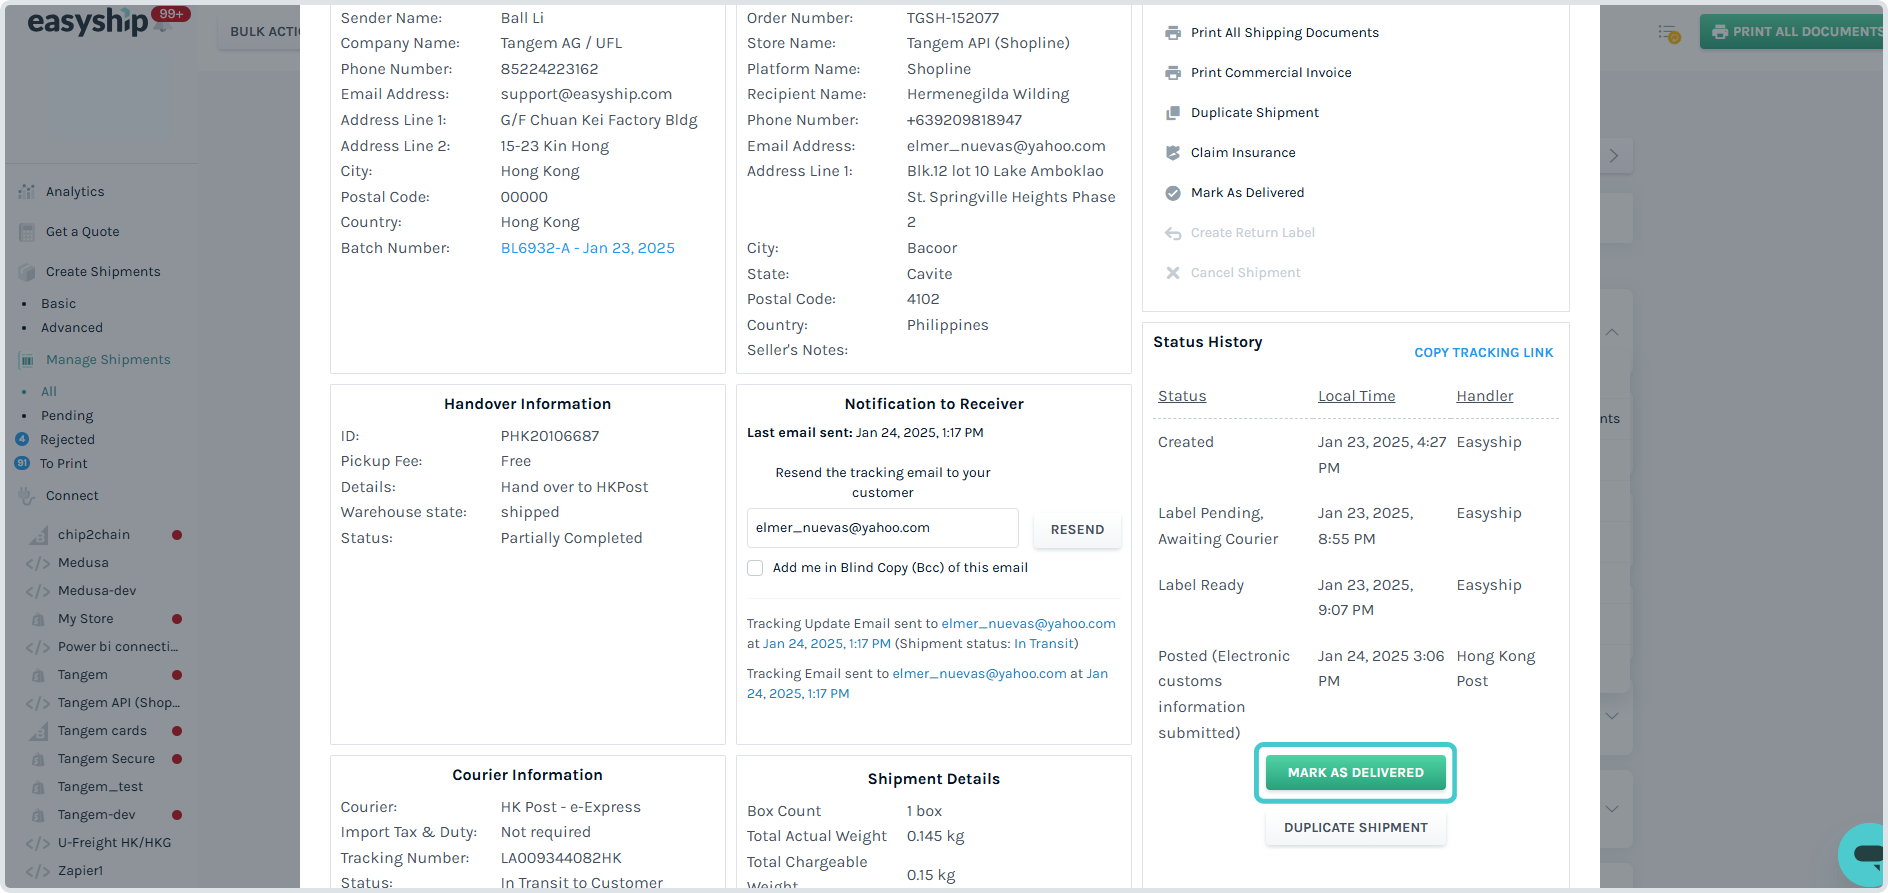The image size is (1888, 893).
Task: Open the BL6932-A batch number link
Action: pos(587,248)
